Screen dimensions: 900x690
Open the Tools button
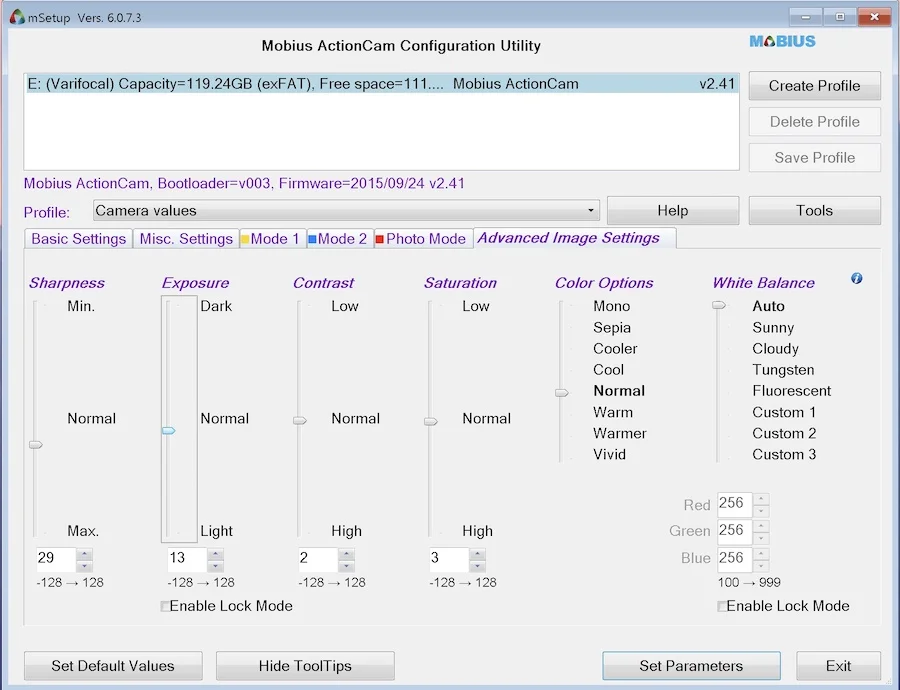pos(814,211)
